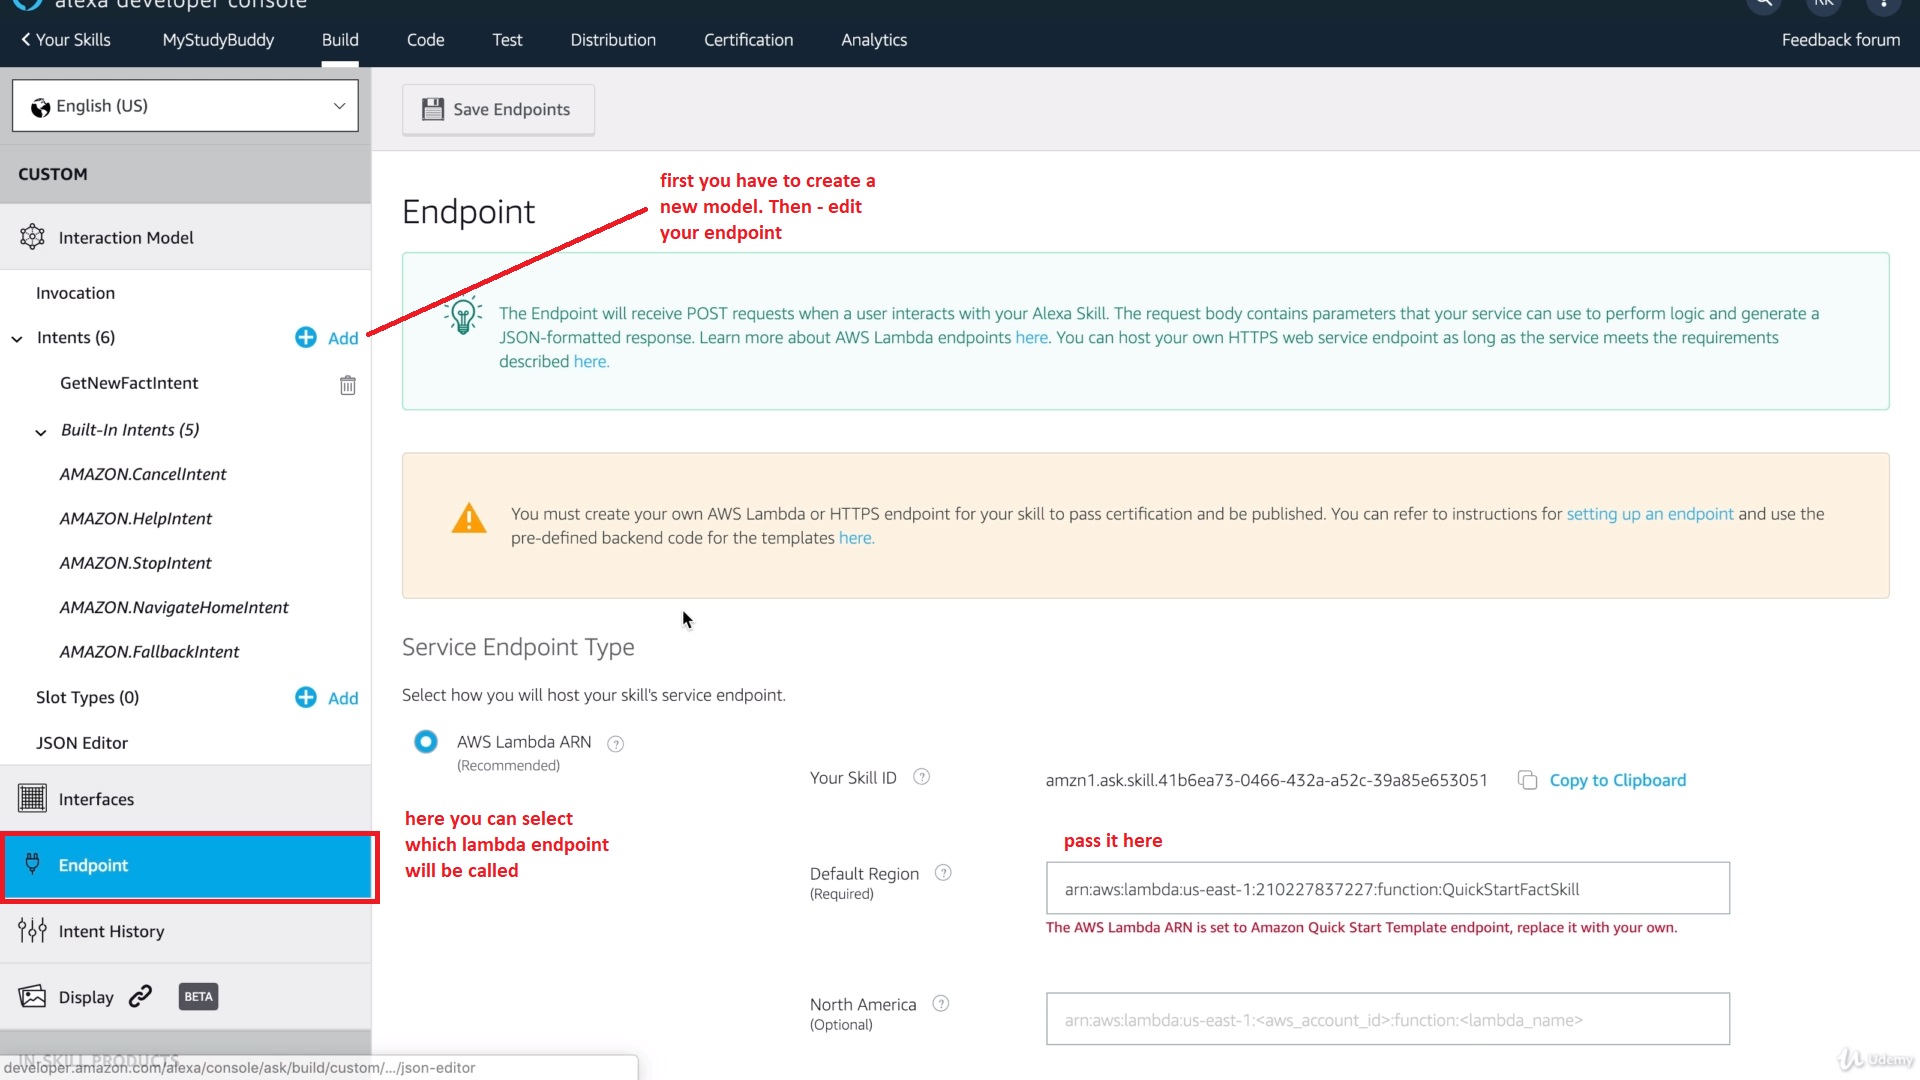Open the English (US) language dropdown
The width and height of the screenshot is (1920, 1080).
pyautogui.click(x=185, y=106)
